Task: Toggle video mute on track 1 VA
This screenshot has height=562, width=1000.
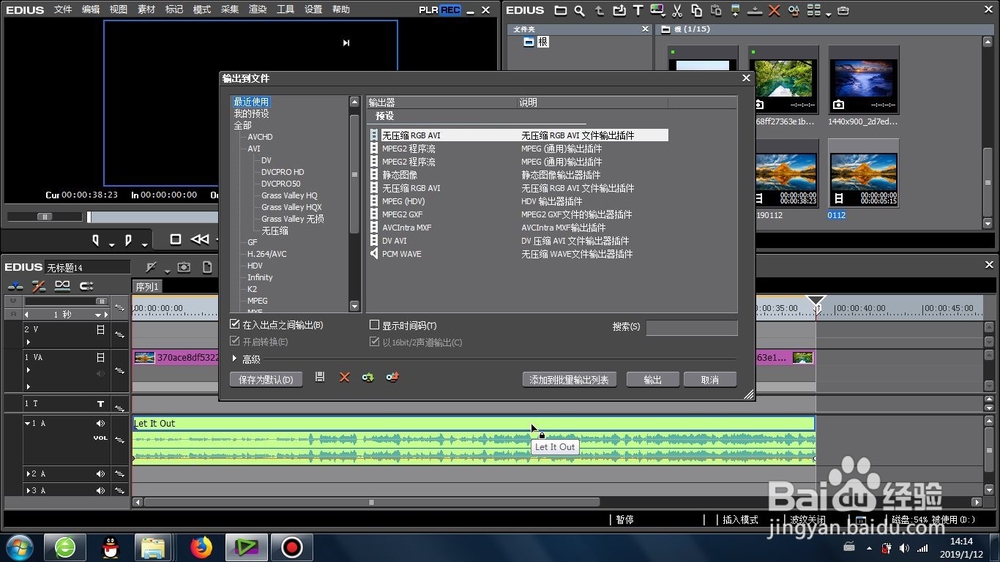Action: [100, 357]
